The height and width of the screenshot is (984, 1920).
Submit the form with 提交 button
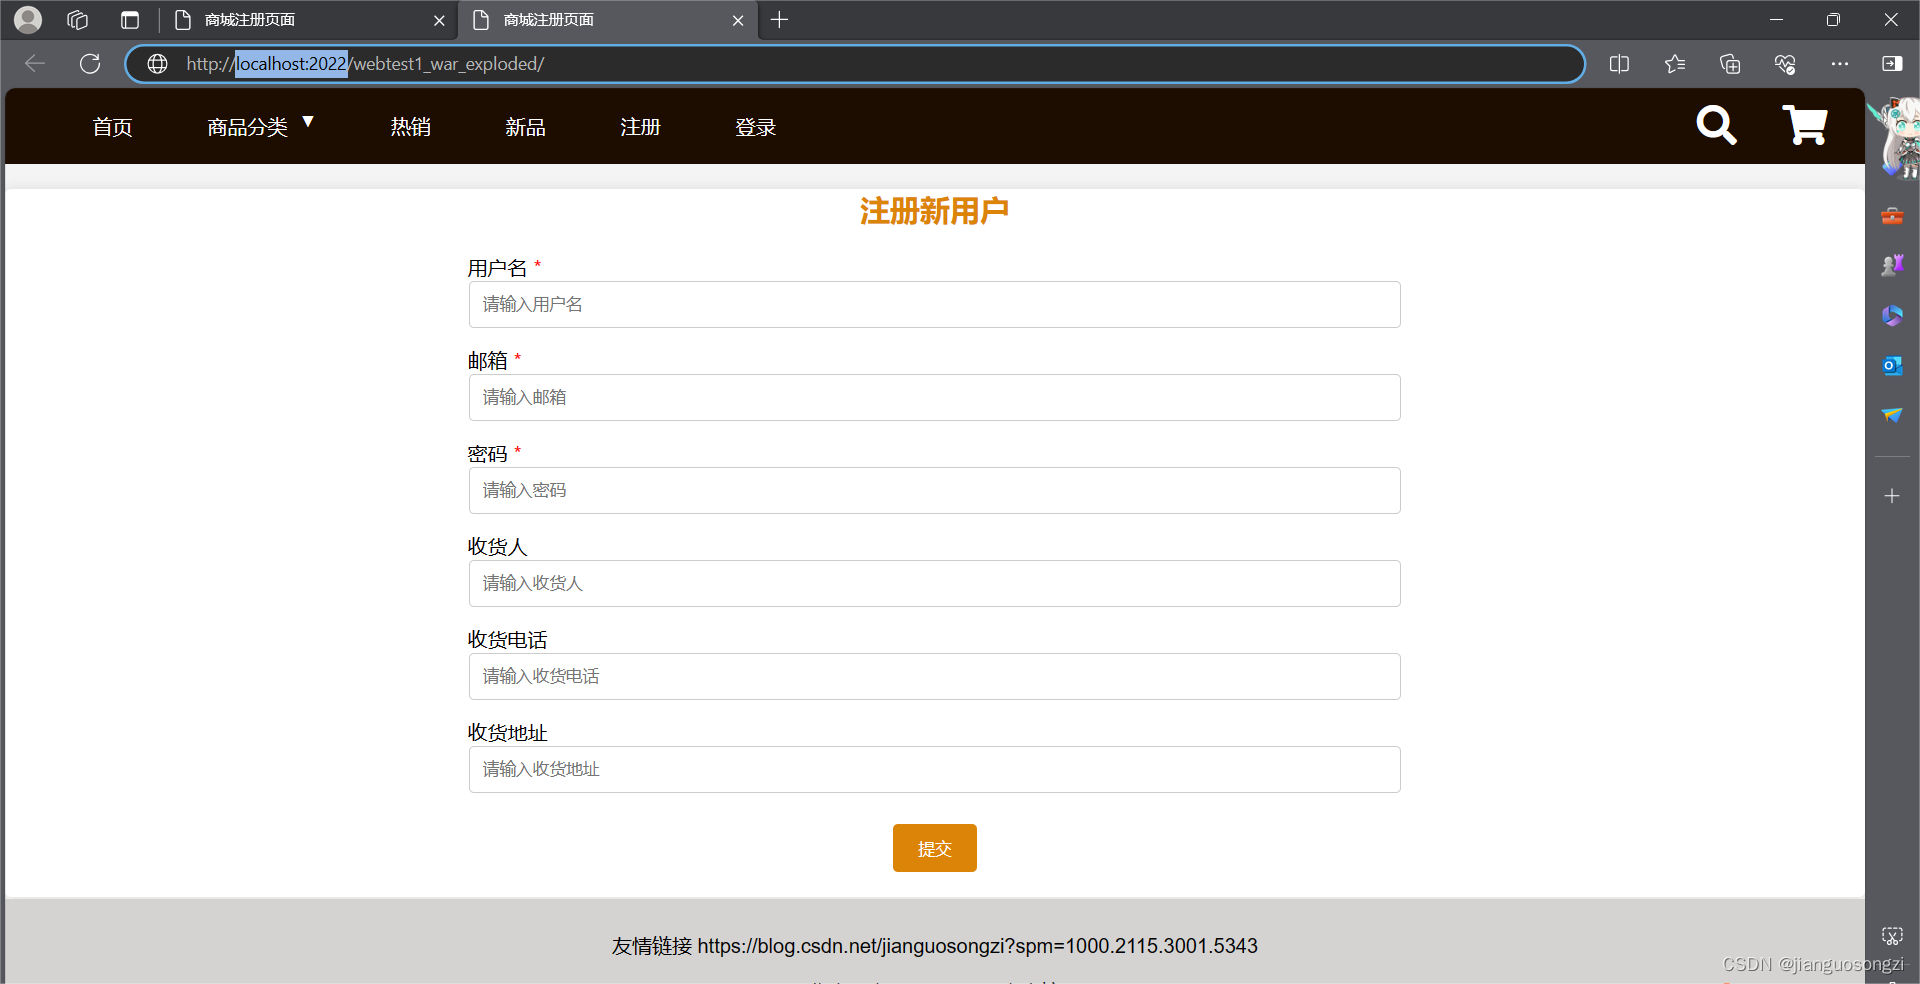point(934,847)
